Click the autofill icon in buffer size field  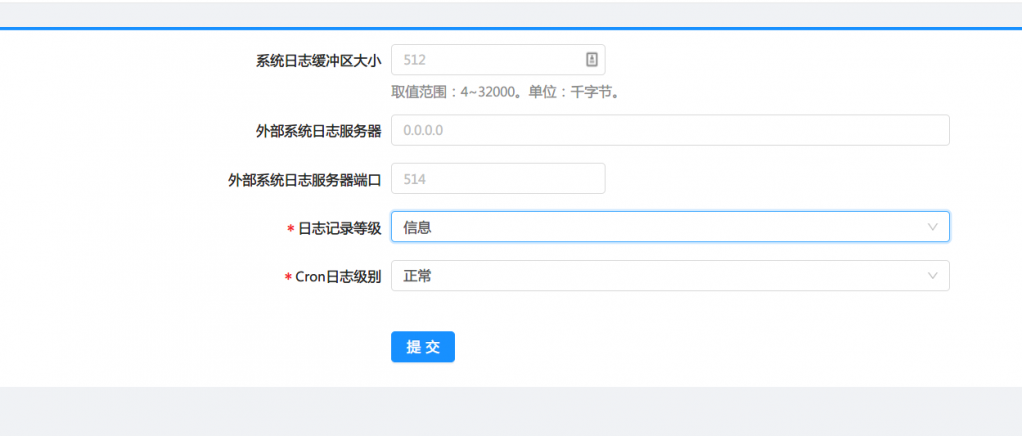[591, 60]
